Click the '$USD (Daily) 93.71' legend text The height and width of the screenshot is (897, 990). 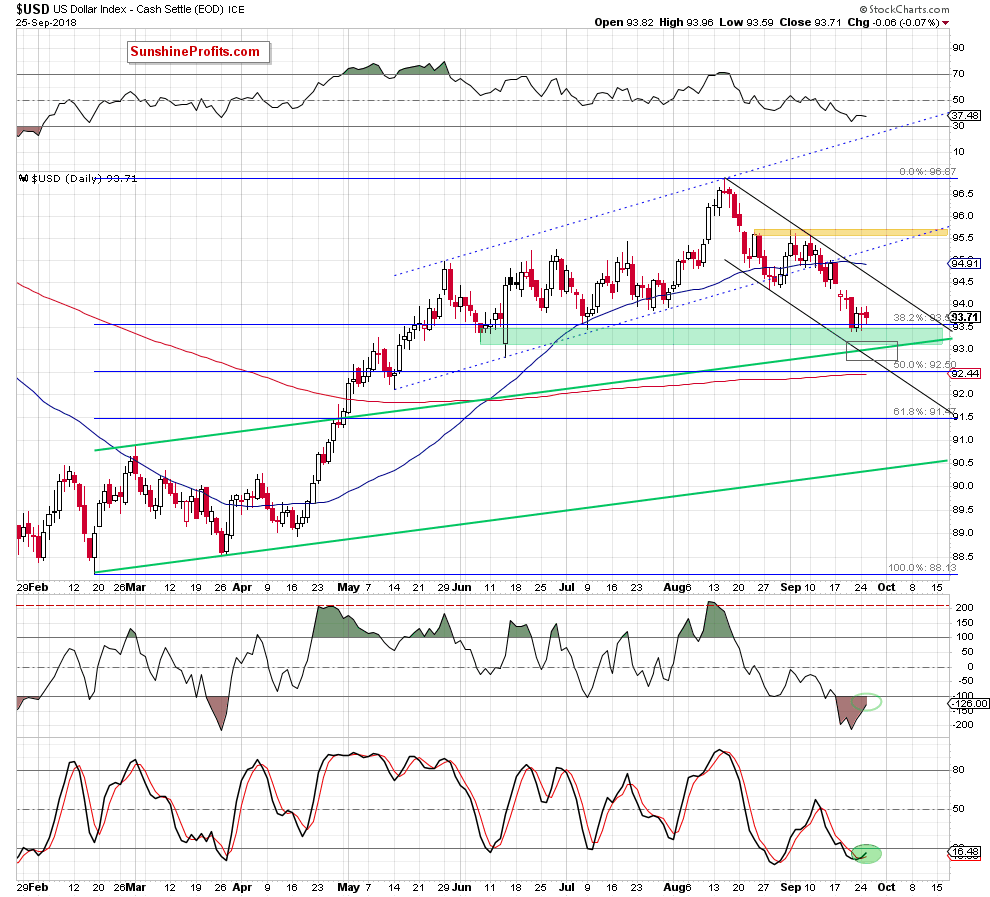click(83, 179)
